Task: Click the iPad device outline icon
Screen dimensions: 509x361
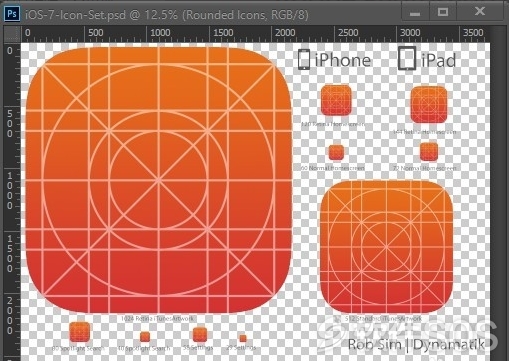Action: (x=407, y=58)
